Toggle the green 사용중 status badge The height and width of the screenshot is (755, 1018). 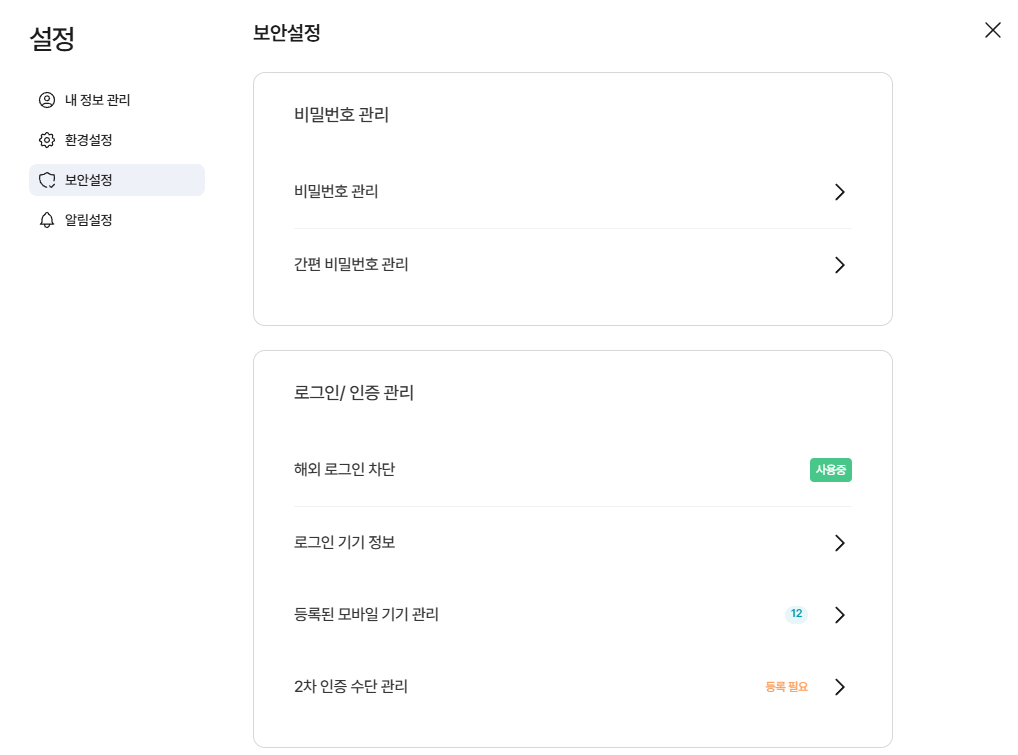coord(830,470)
